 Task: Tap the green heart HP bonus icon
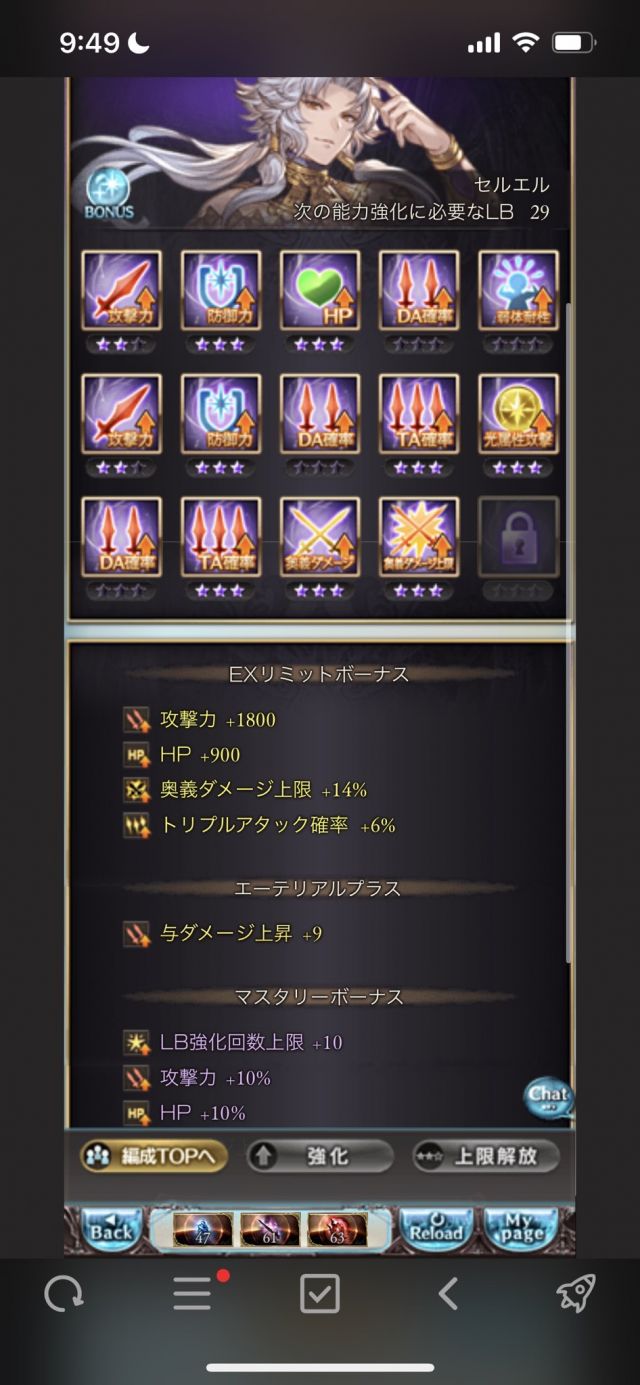pos(320,290)
